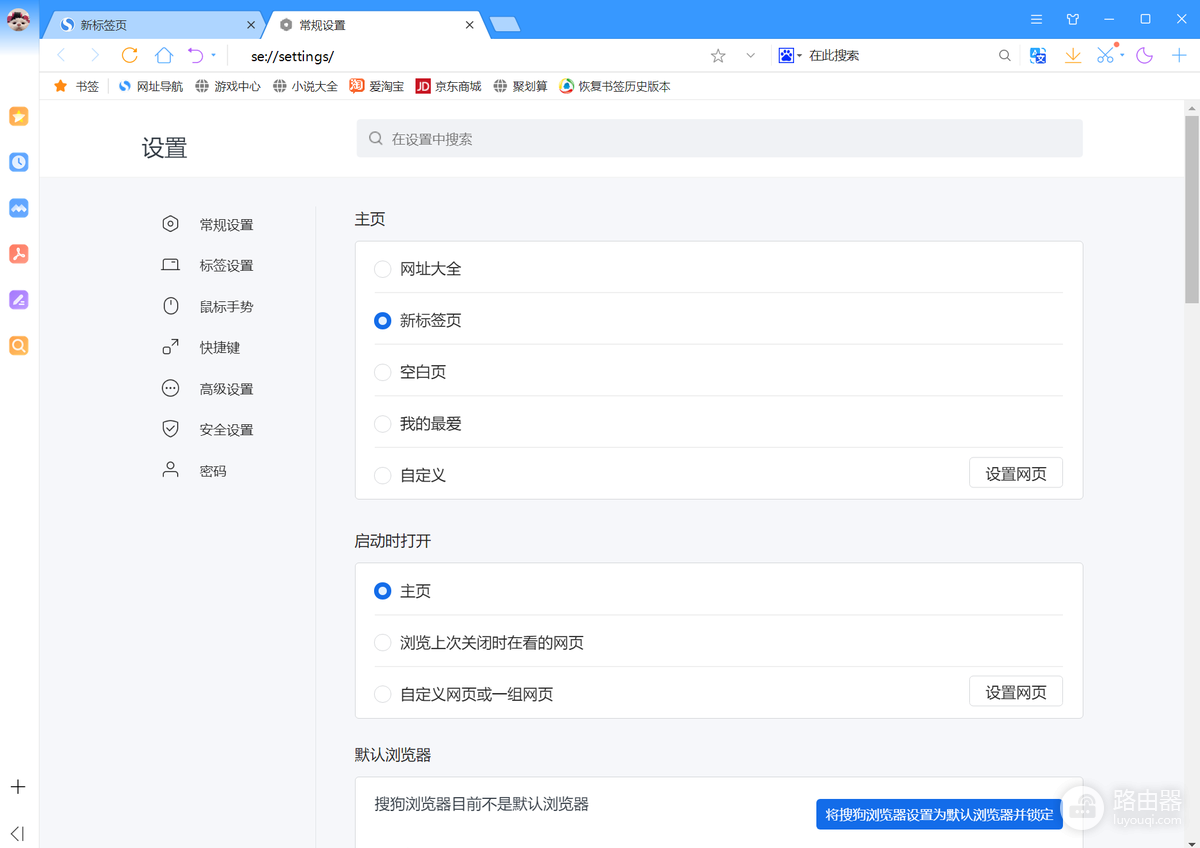This screenshot has height=848, width=1200.
Task: Open the 书签 bookmarks bar item
Action: click(x=76, y=87)
